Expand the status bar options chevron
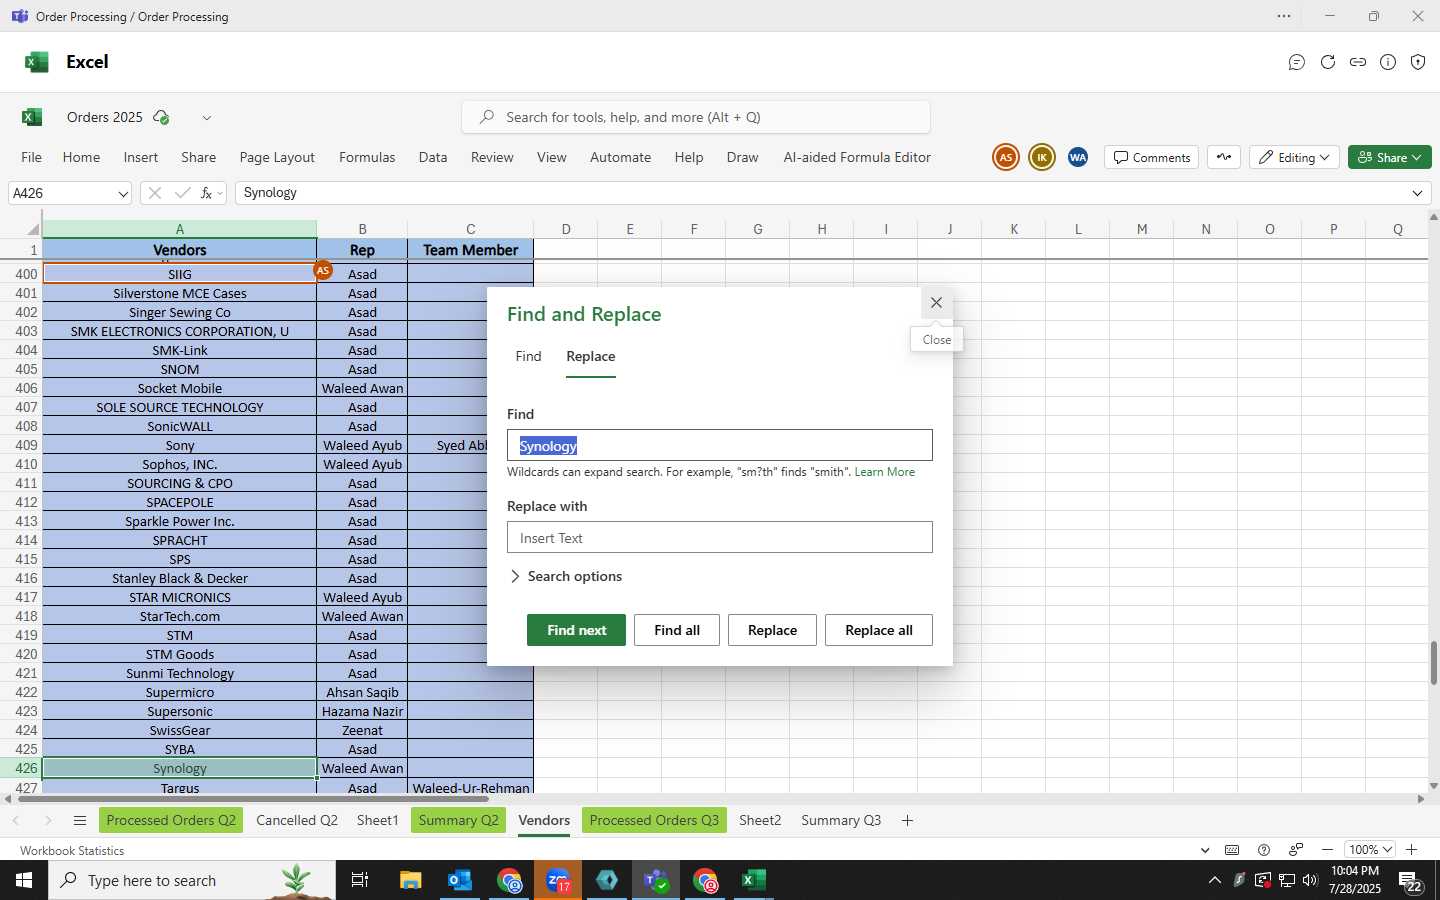The width and height of the screenshot is (1440, 900). click(x=1205, y=850)
